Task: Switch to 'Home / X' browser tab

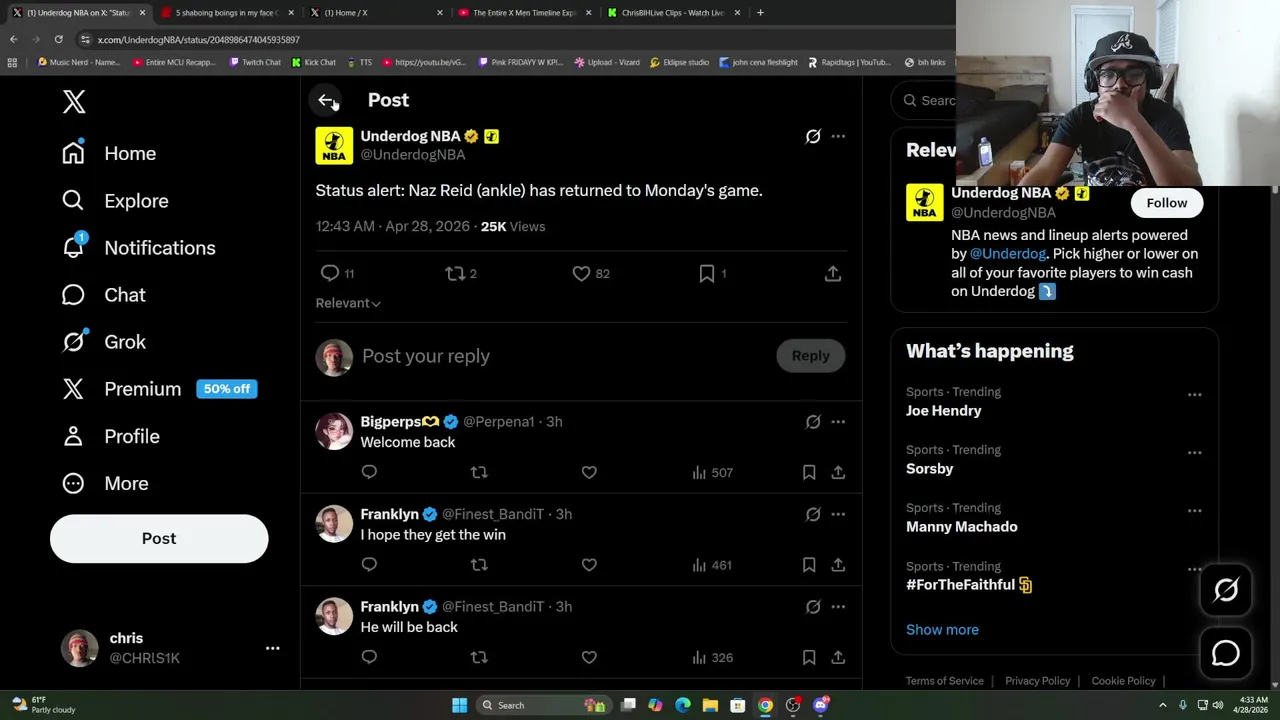Action: (375, 13)
